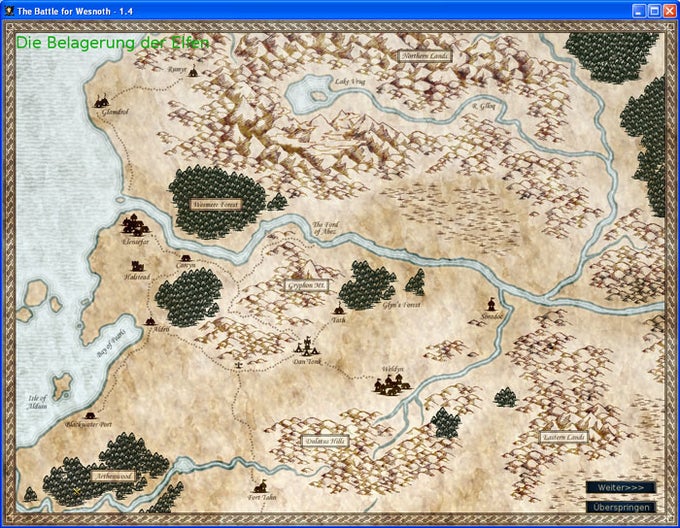Click the Lake Vrug label
Viewport: 680px width, 528px height.
[x=350, y=81]
